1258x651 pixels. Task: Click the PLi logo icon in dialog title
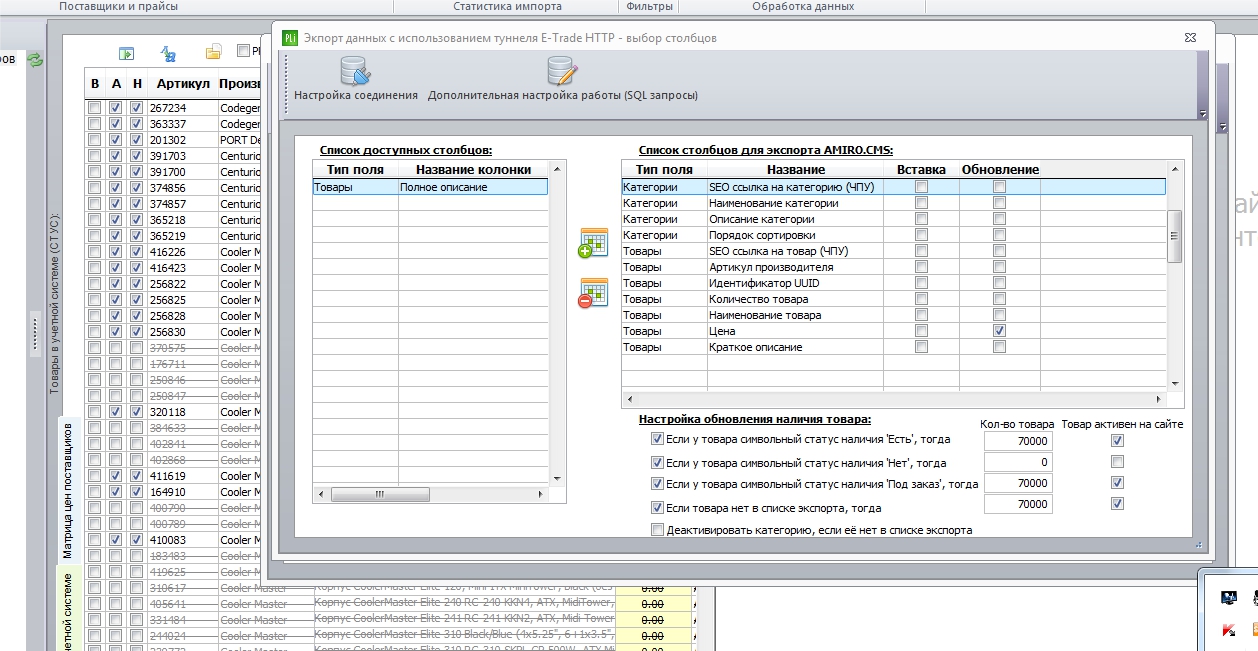pos(290,38)
